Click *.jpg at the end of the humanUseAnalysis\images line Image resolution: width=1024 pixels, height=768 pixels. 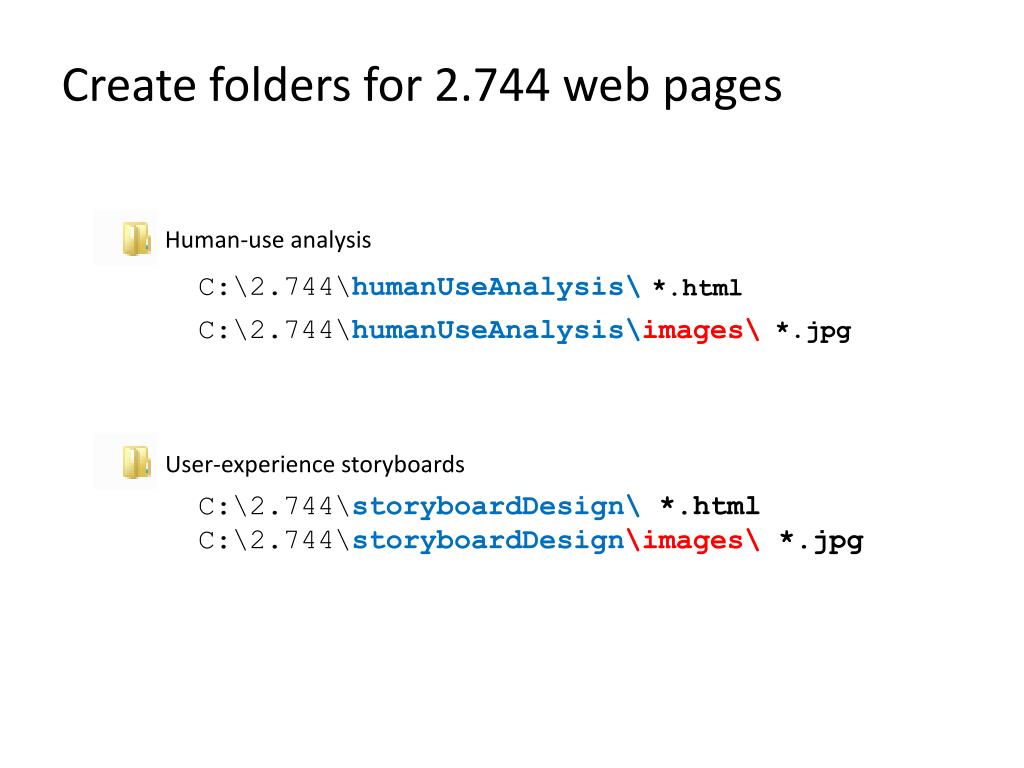[x=813, y=331]
